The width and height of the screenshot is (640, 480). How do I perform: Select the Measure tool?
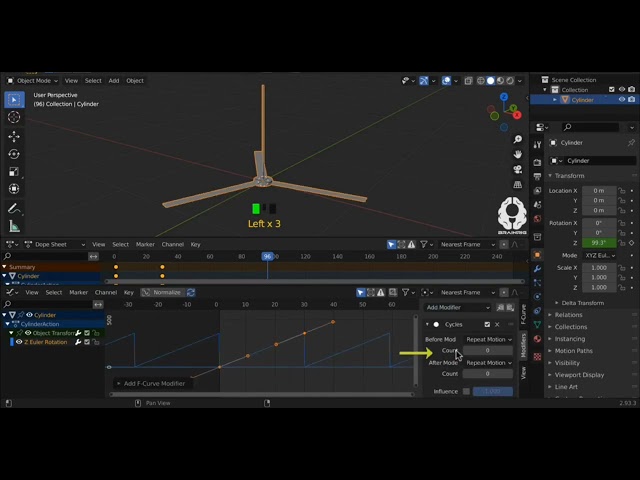[14, 226]
